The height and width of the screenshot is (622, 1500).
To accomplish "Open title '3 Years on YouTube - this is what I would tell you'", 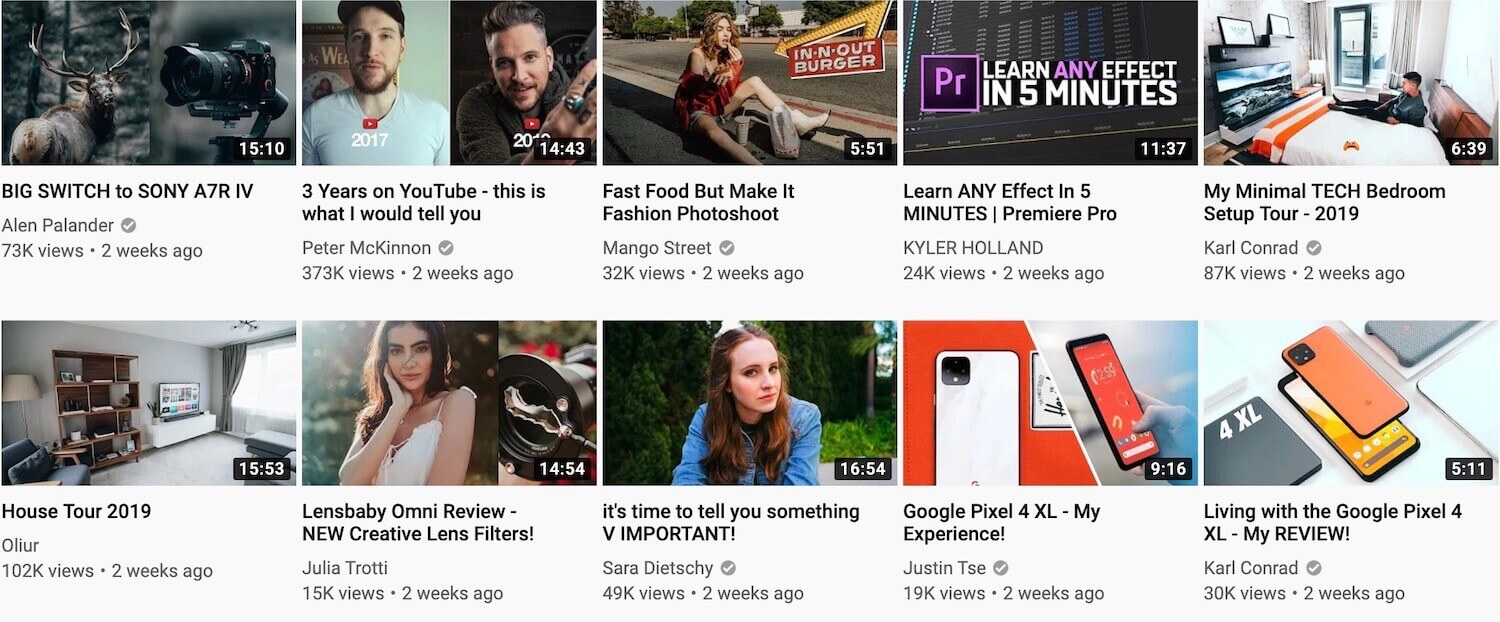I will (x=424, y=202).
